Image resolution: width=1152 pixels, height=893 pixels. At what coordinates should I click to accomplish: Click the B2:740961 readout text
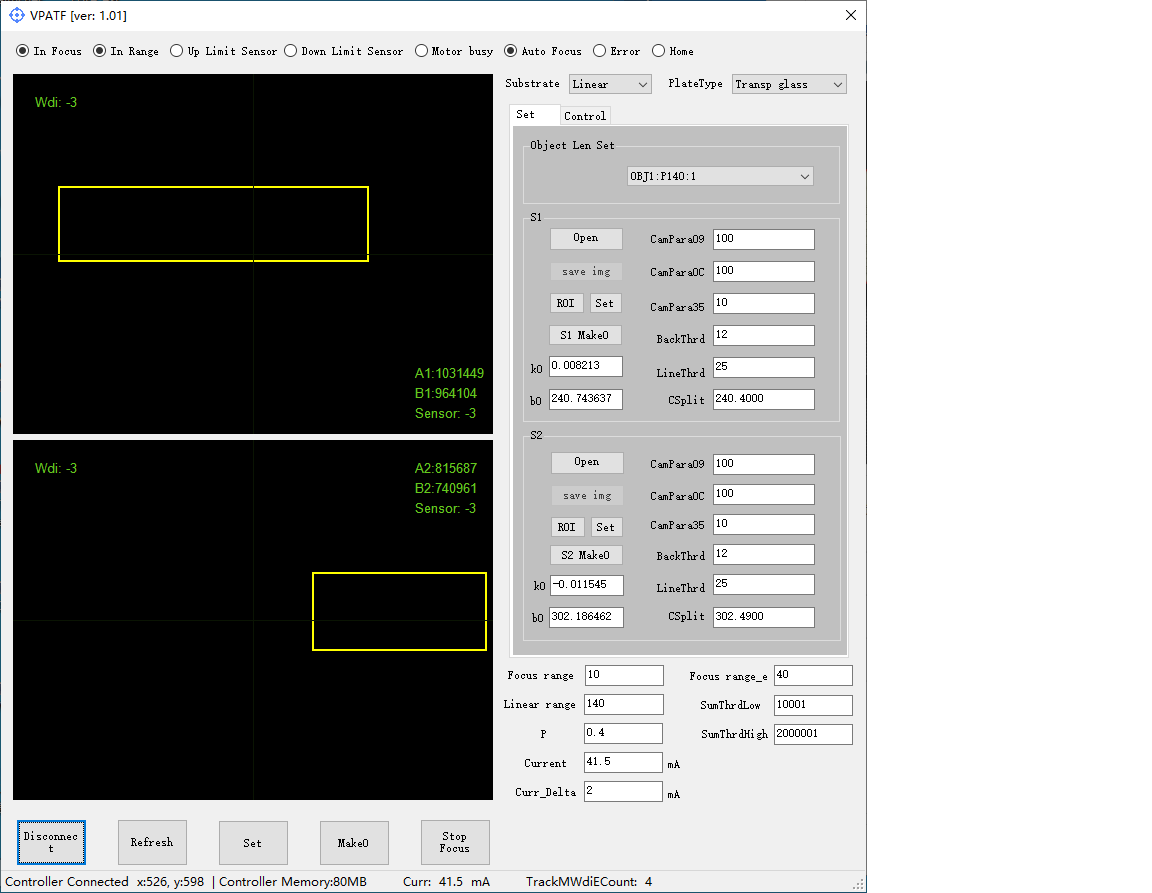pos(445,488)
